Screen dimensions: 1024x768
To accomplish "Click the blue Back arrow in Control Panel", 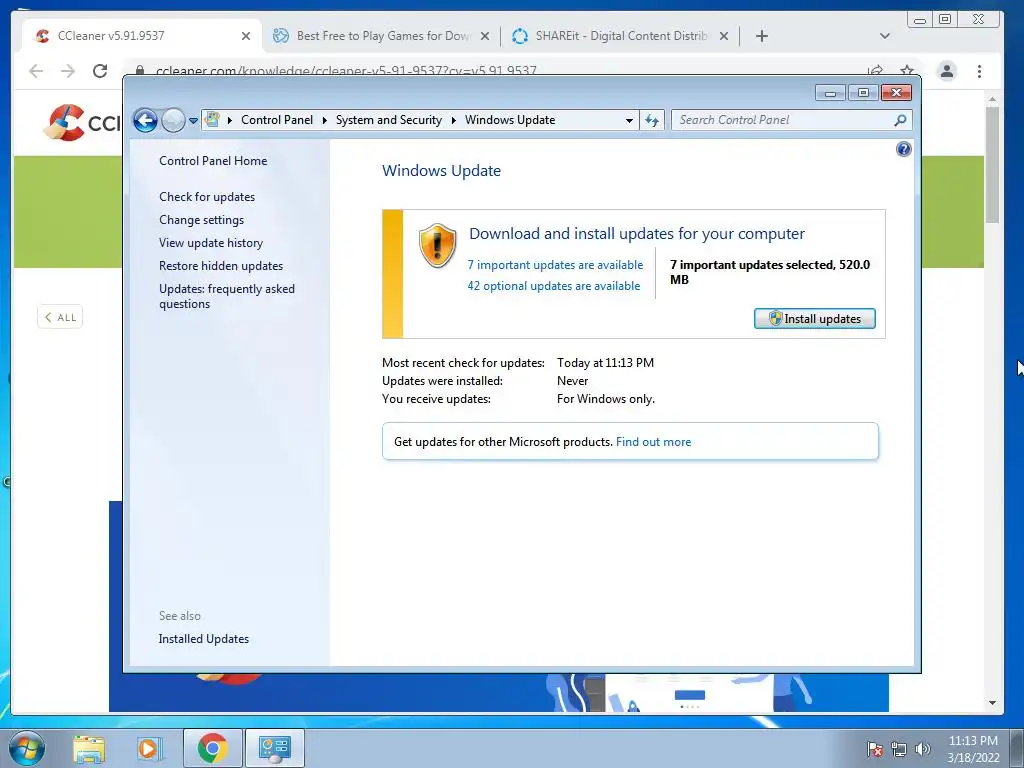I will coord(145,120).
